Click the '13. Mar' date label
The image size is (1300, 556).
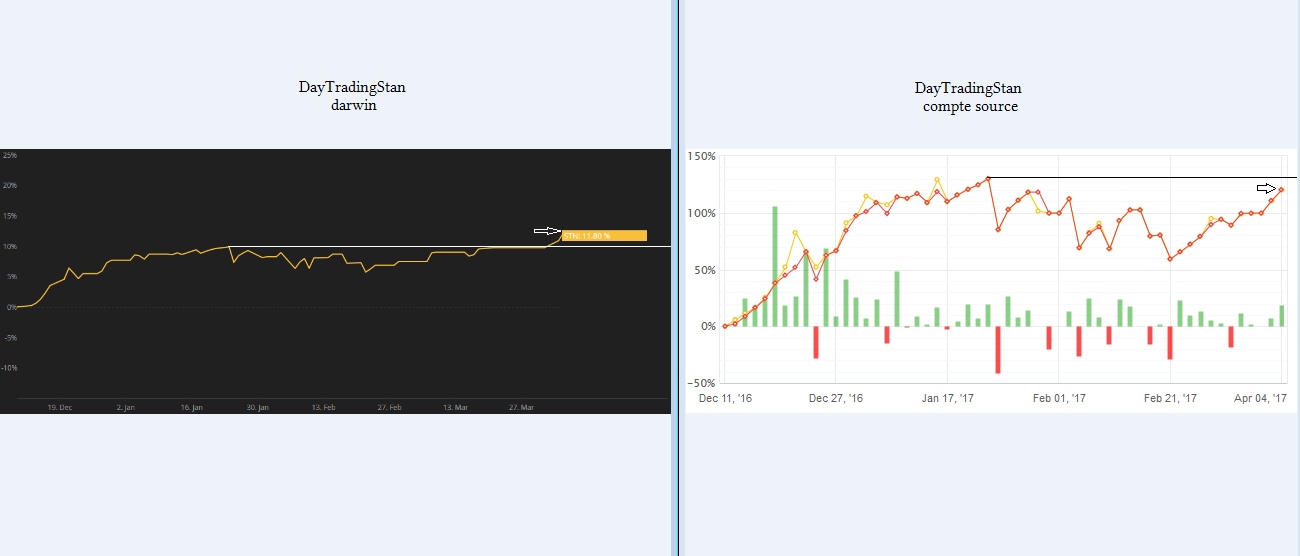(x=456, y=407)
